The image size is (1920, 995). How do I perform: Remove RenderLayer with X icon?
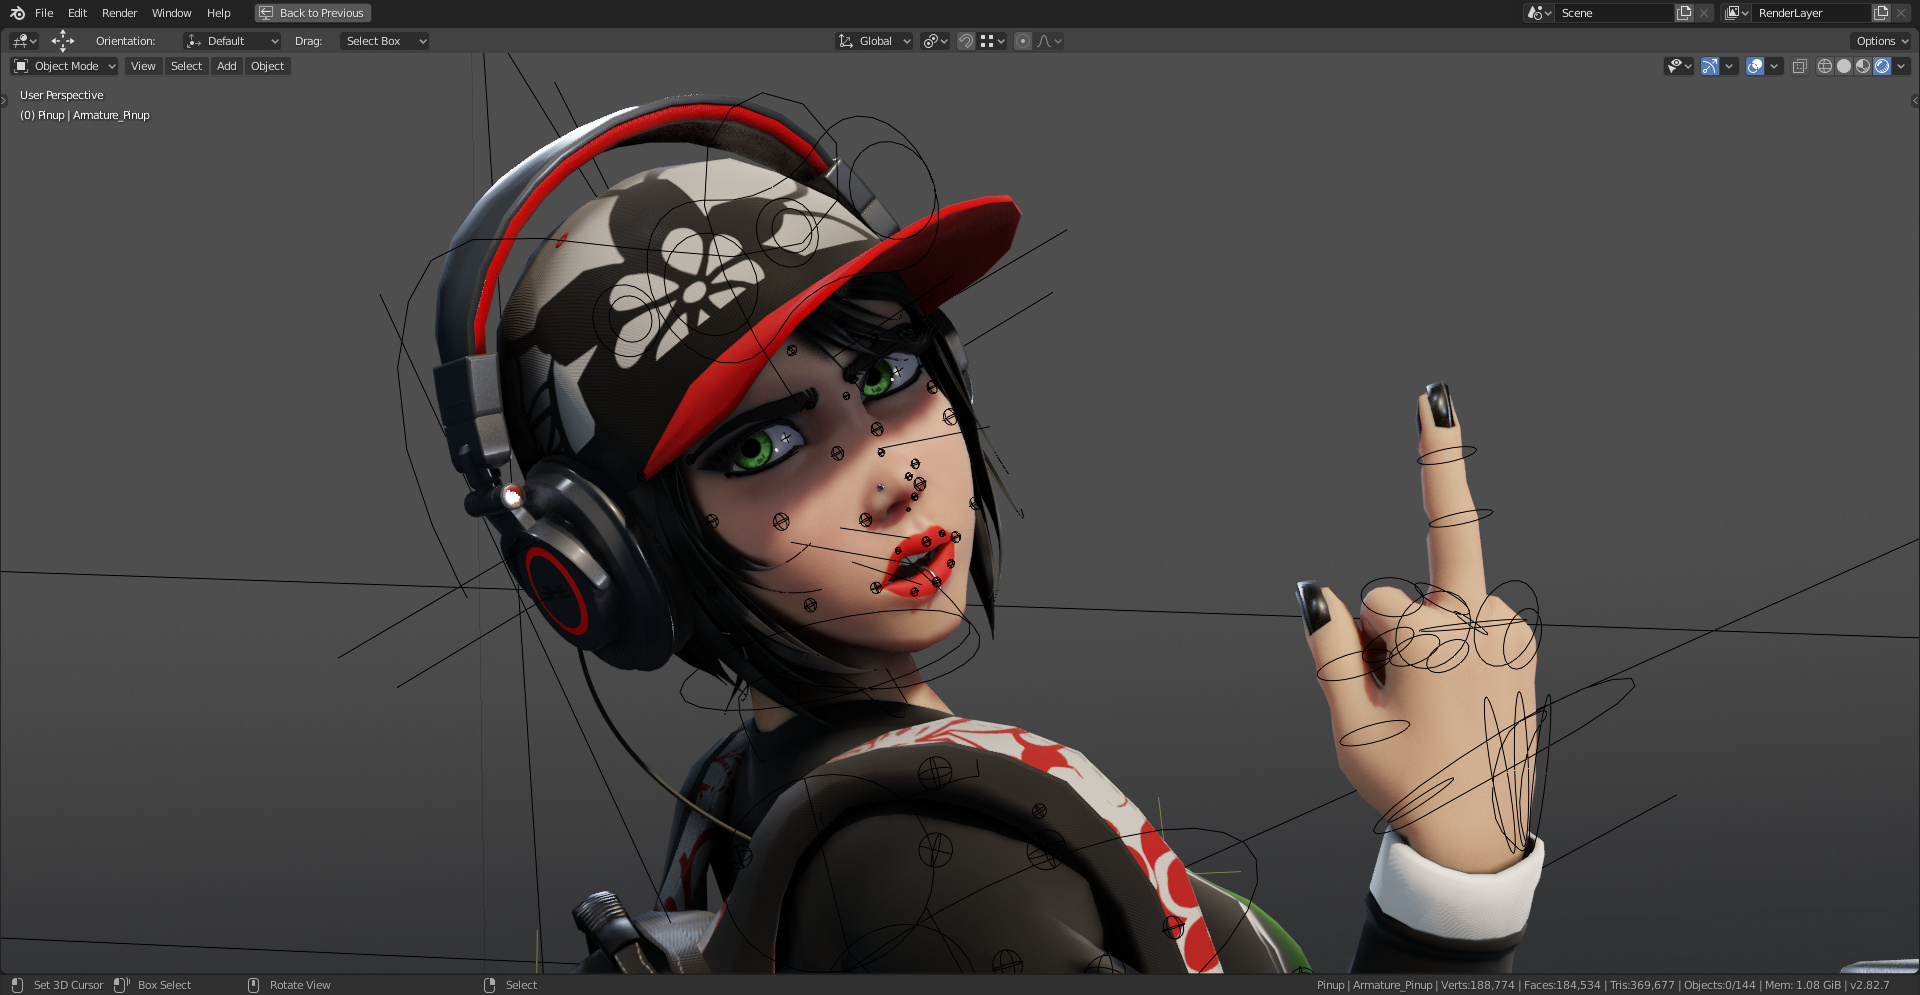[1901, 13]
